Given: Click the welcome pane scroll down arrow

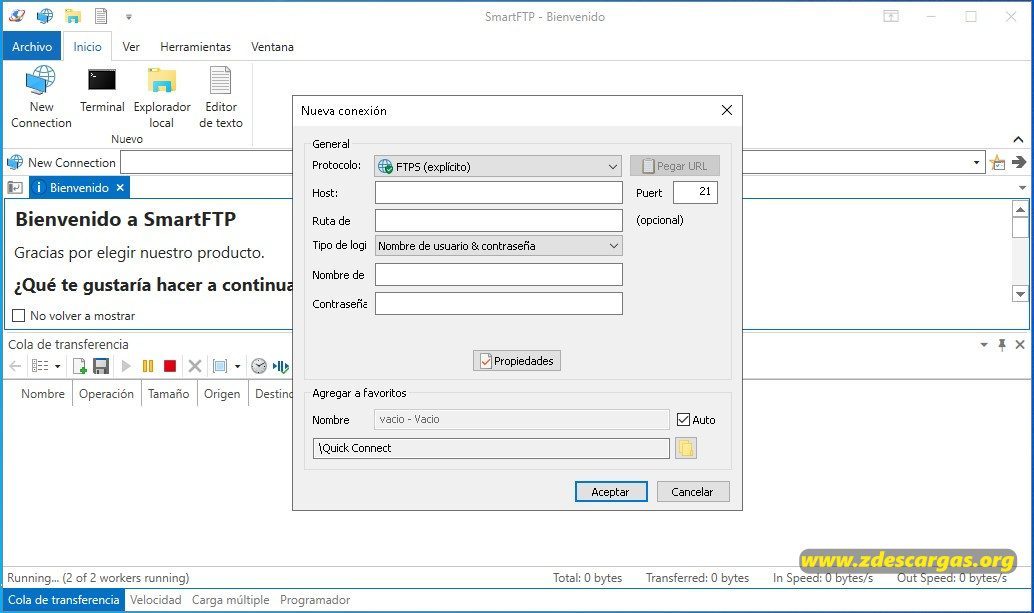Looking at the screenshot, I should pyautogui.click(x=1020, y=294).
